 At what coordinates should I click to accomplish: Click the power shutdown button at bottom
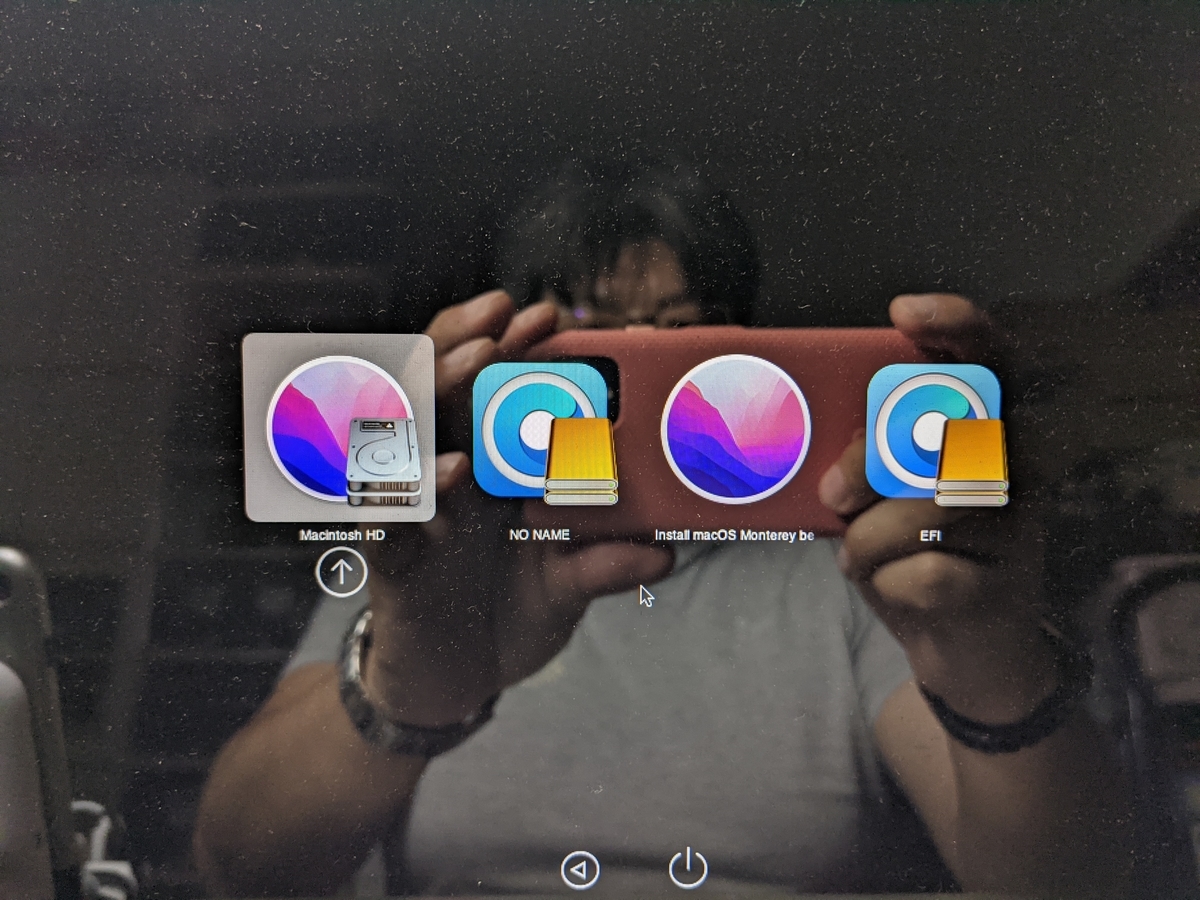tap(688, 868)
